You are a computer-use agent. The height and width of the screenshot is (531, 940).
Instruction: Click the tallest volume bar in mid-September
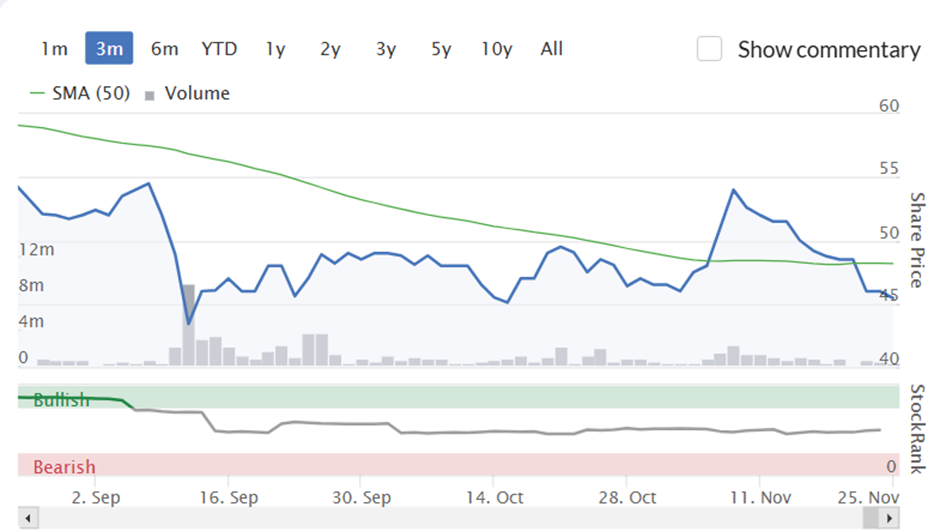coord(189,325)
